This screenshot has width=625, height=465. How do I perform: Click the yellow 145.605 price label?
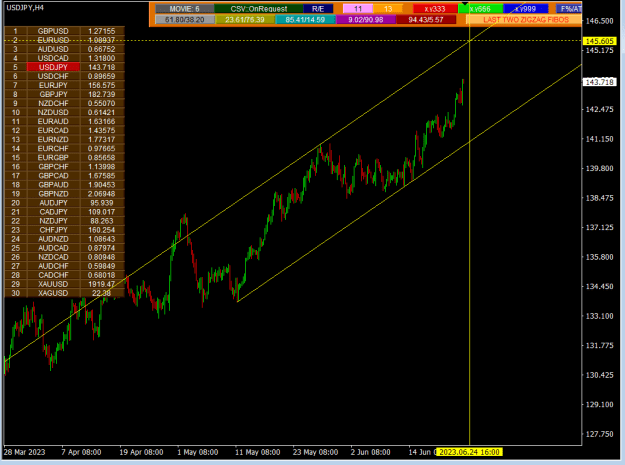pos(599,41)
